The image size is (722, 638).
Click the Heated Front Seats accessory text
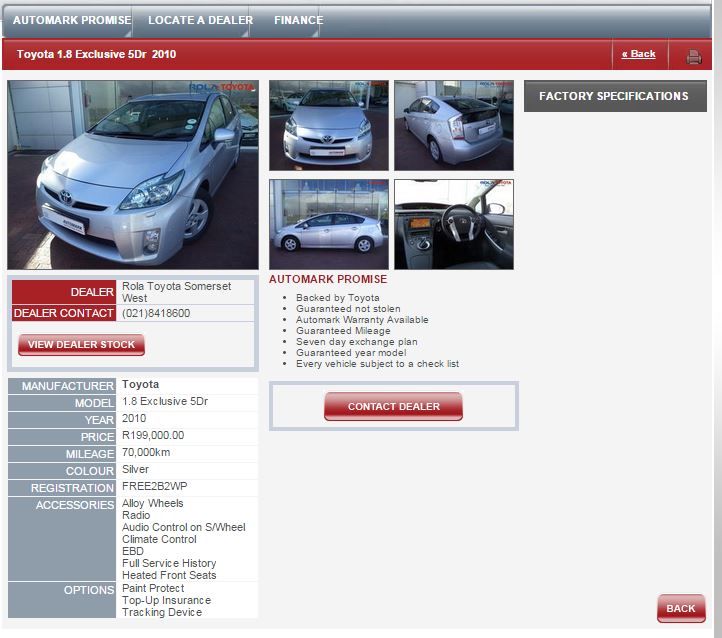[x=169, y=575]
